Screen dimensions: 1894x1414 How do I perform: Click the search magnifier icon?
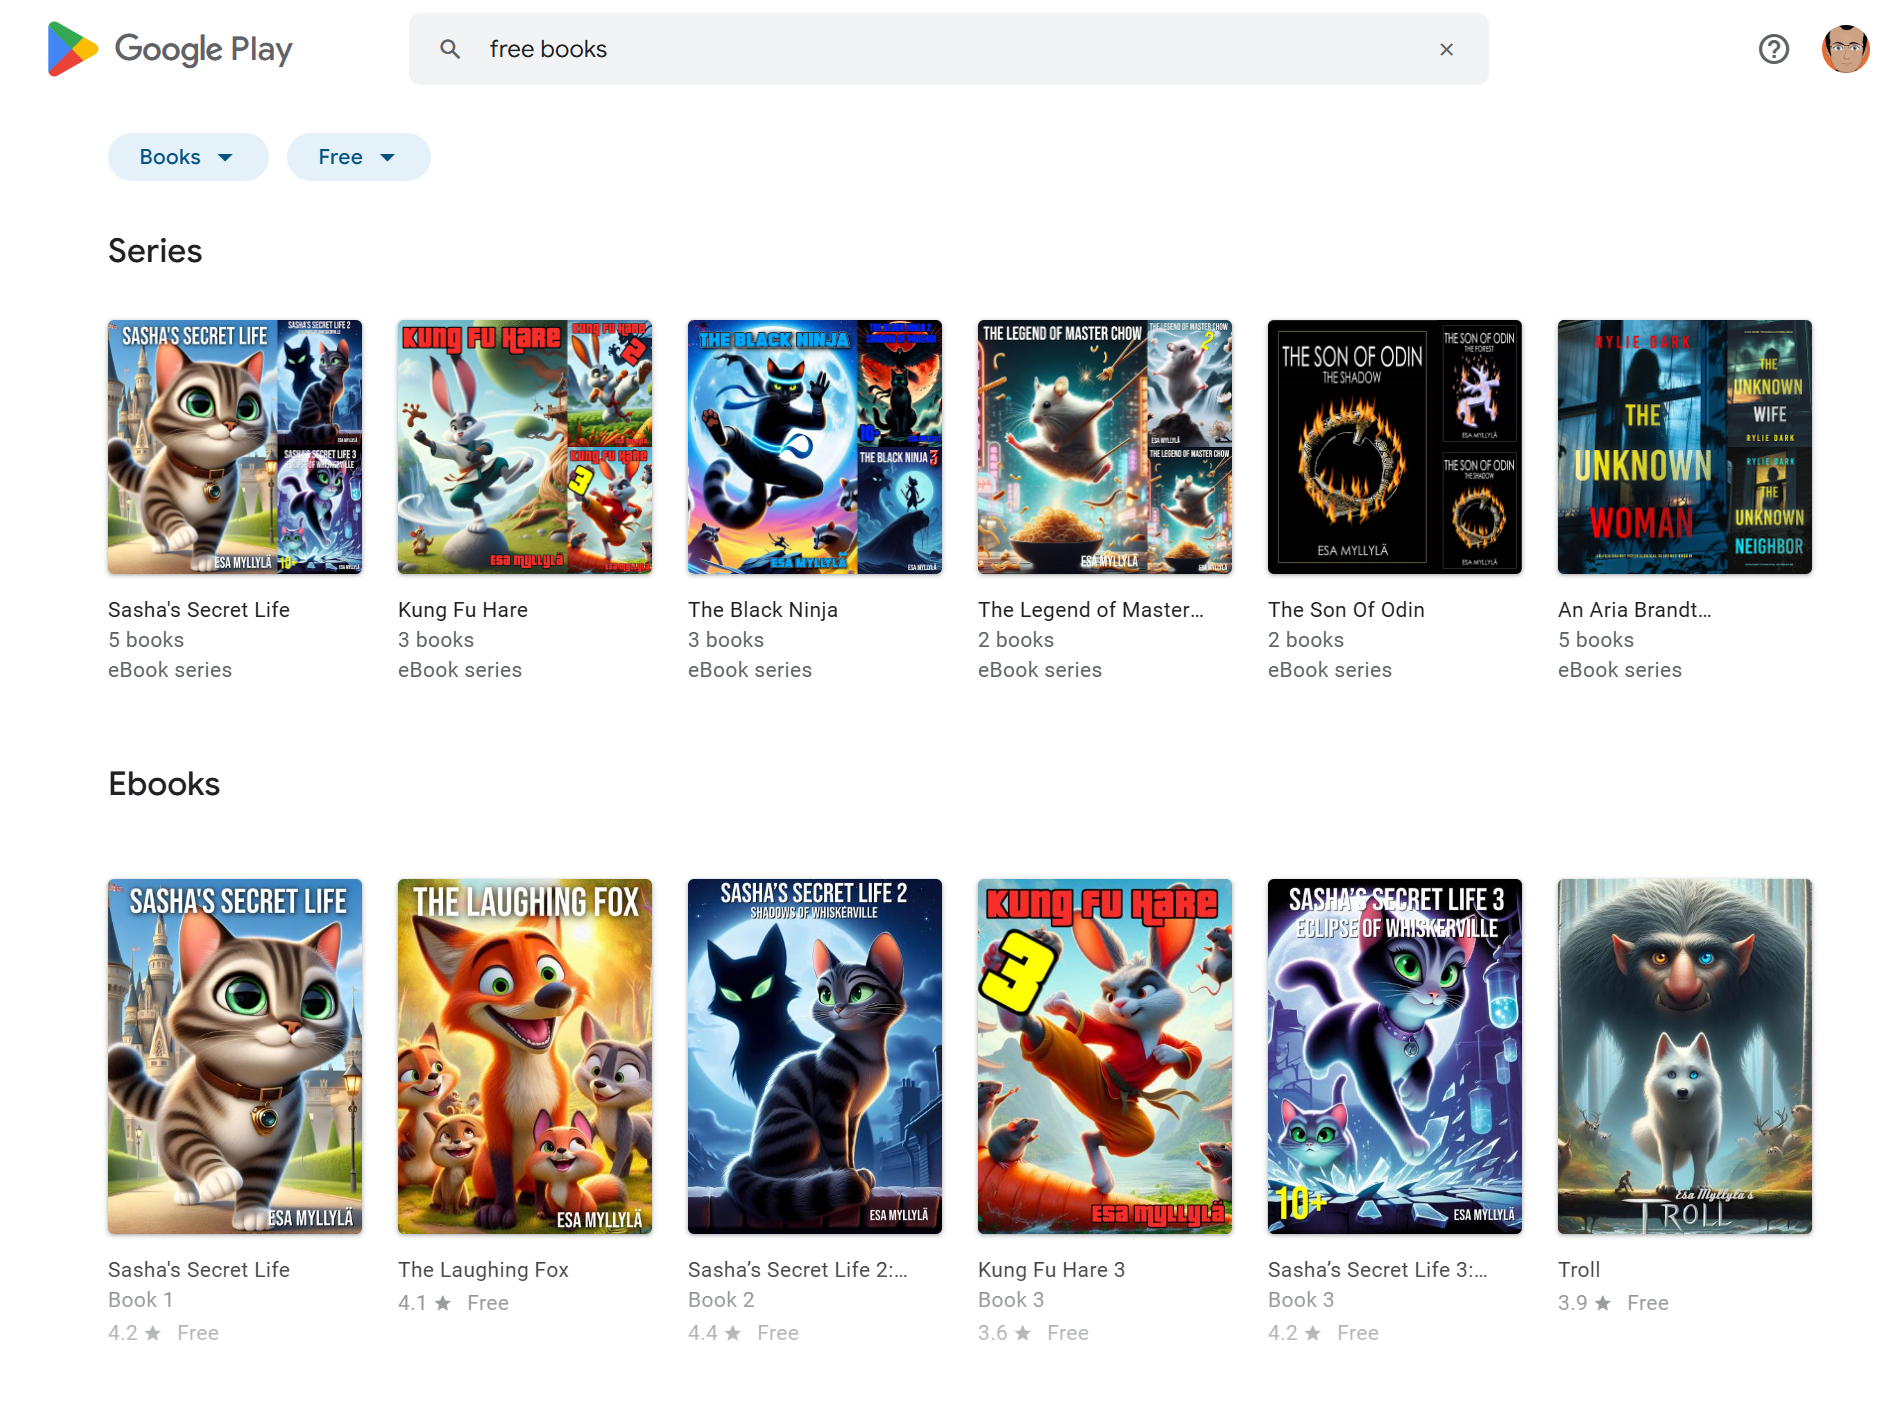(450, 49)
